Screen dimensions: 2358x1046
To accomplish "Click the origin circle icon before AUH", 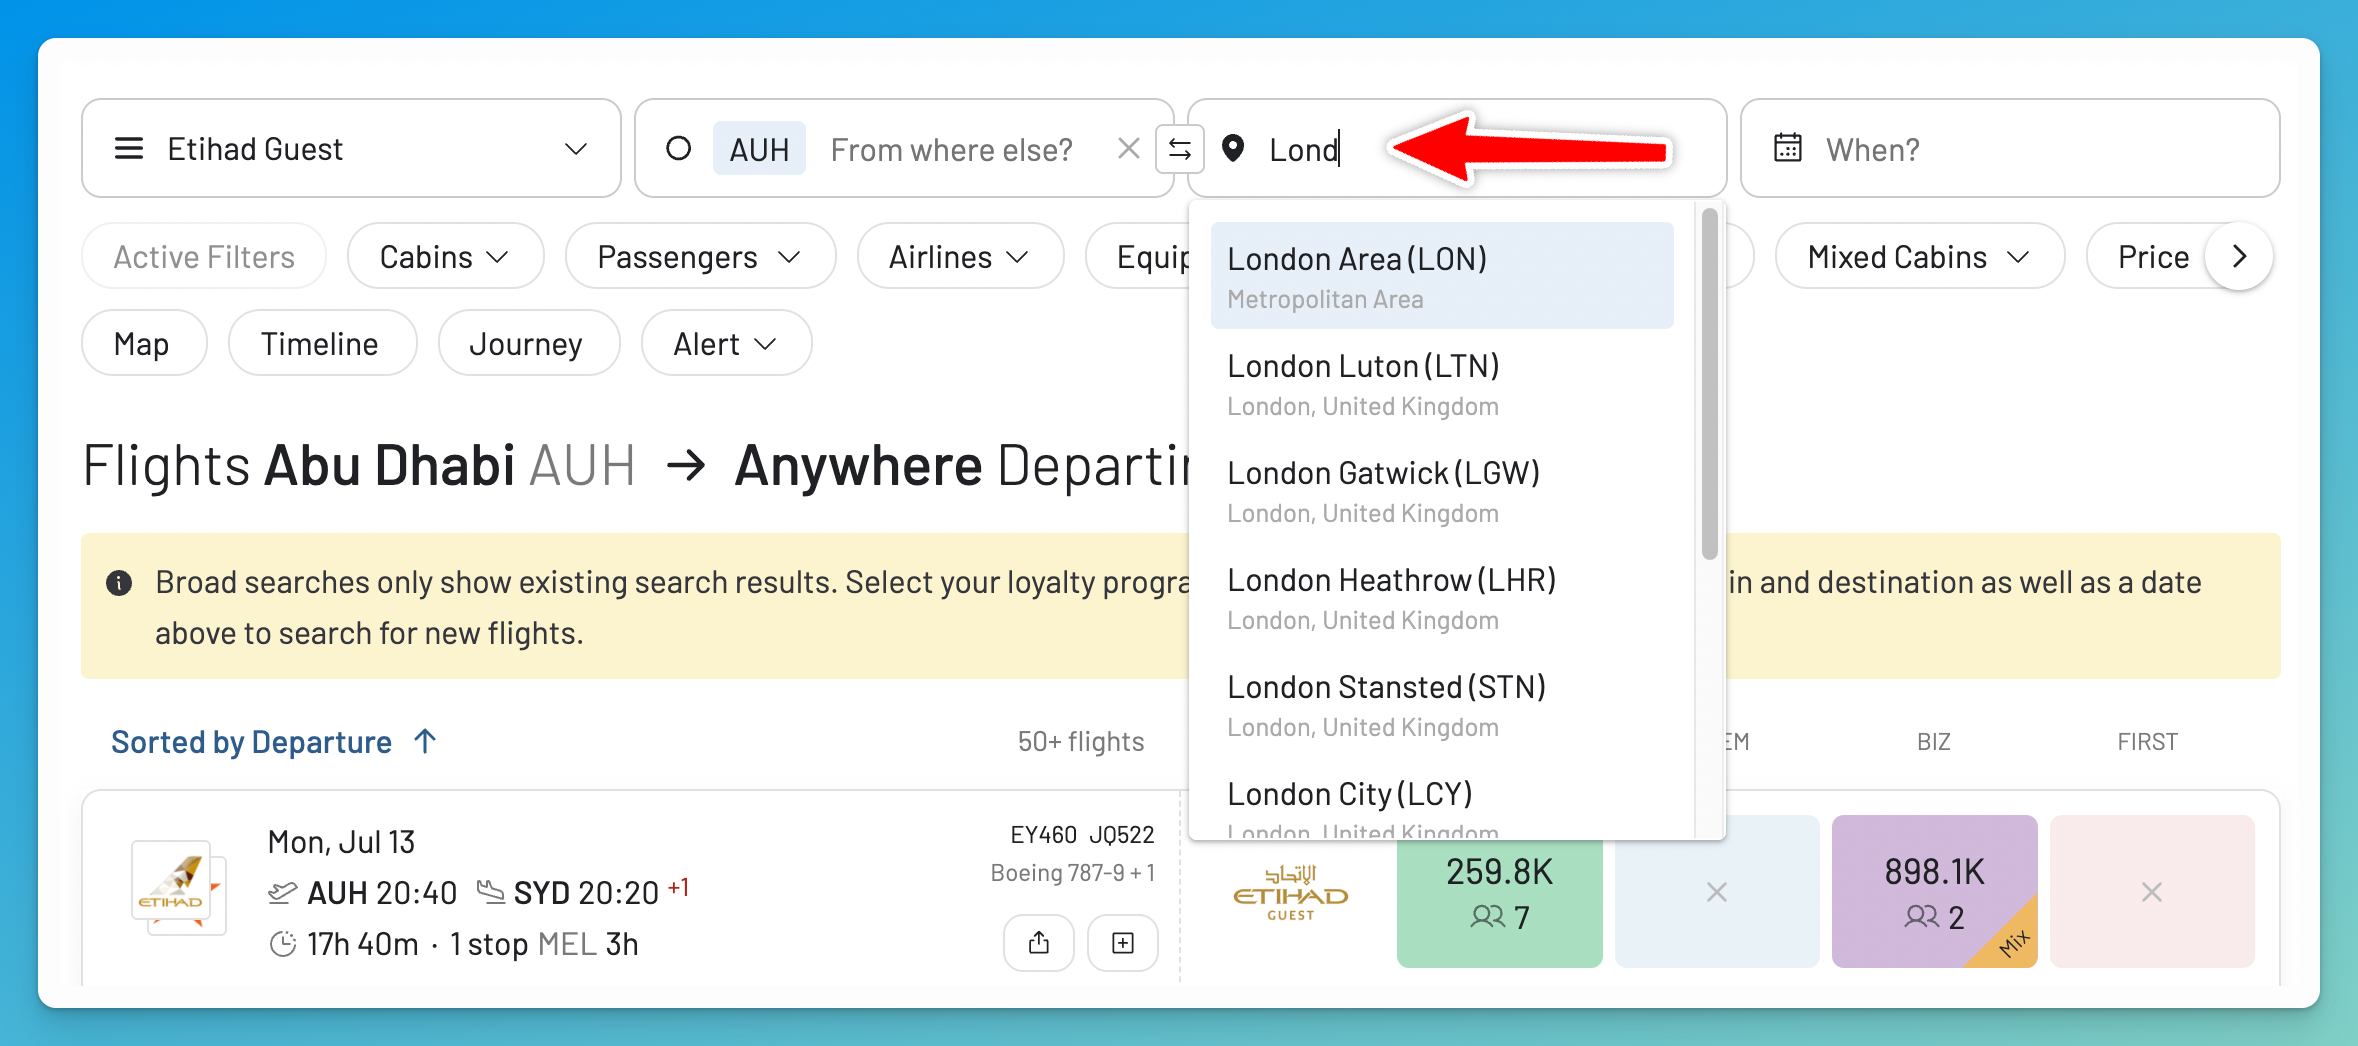I will click(x=678, y=149).
